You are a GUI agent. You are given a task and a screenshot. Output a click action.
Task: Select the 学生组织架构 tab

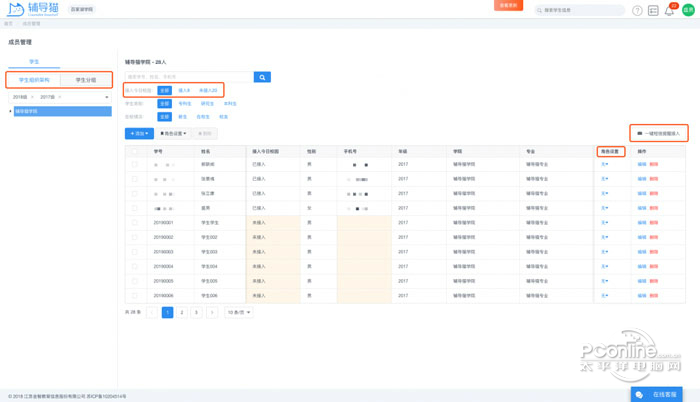coord(34,80)
